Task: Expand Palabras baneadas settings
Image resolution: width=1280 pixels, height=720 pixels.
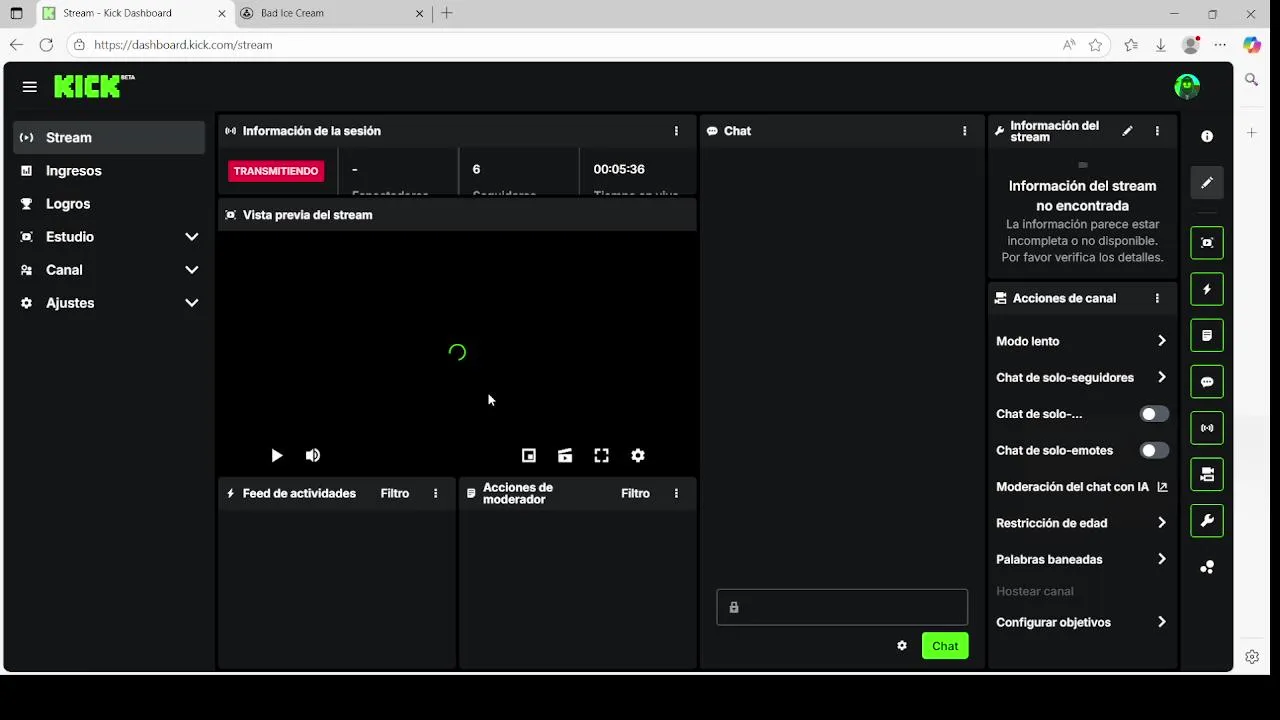Action: coord(1082,560)
